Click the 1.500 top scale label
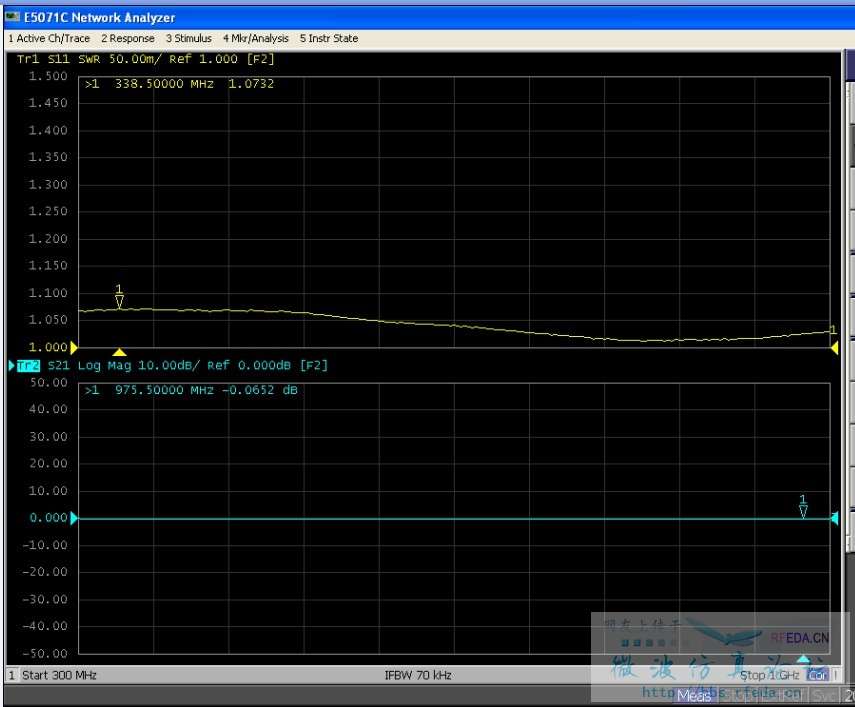Image resolution: width=855 pixels, height=707 pixels. (x=48, y=76)
